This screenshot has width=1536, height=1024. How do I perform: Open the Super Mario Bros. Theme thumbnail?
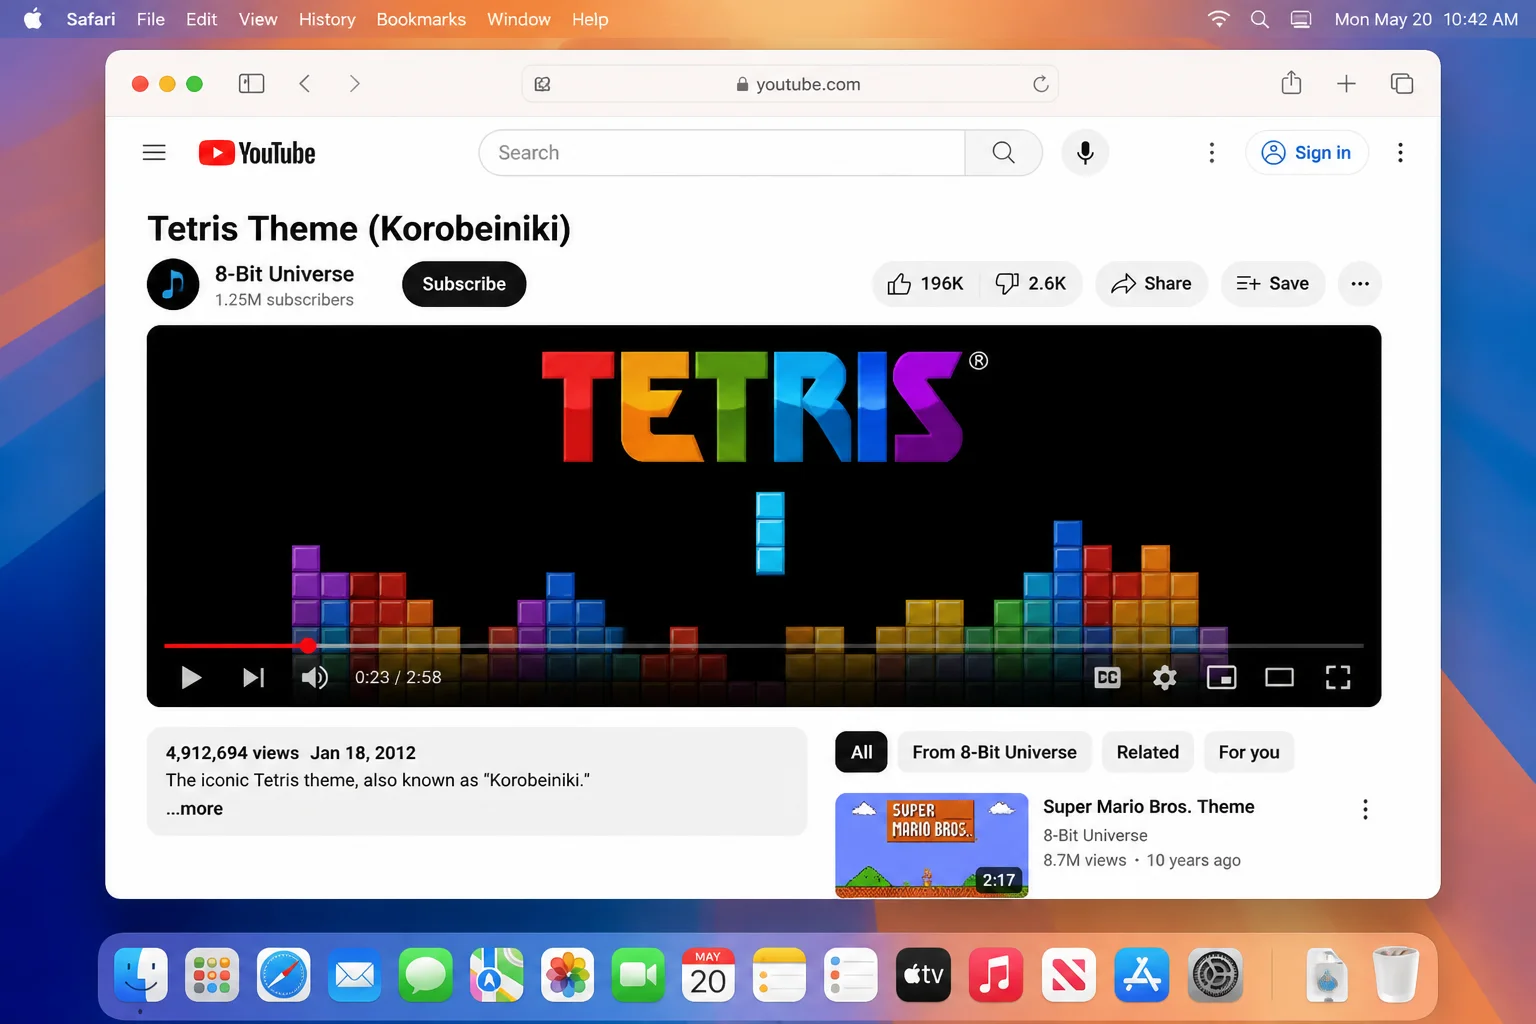tap(931, 845)
